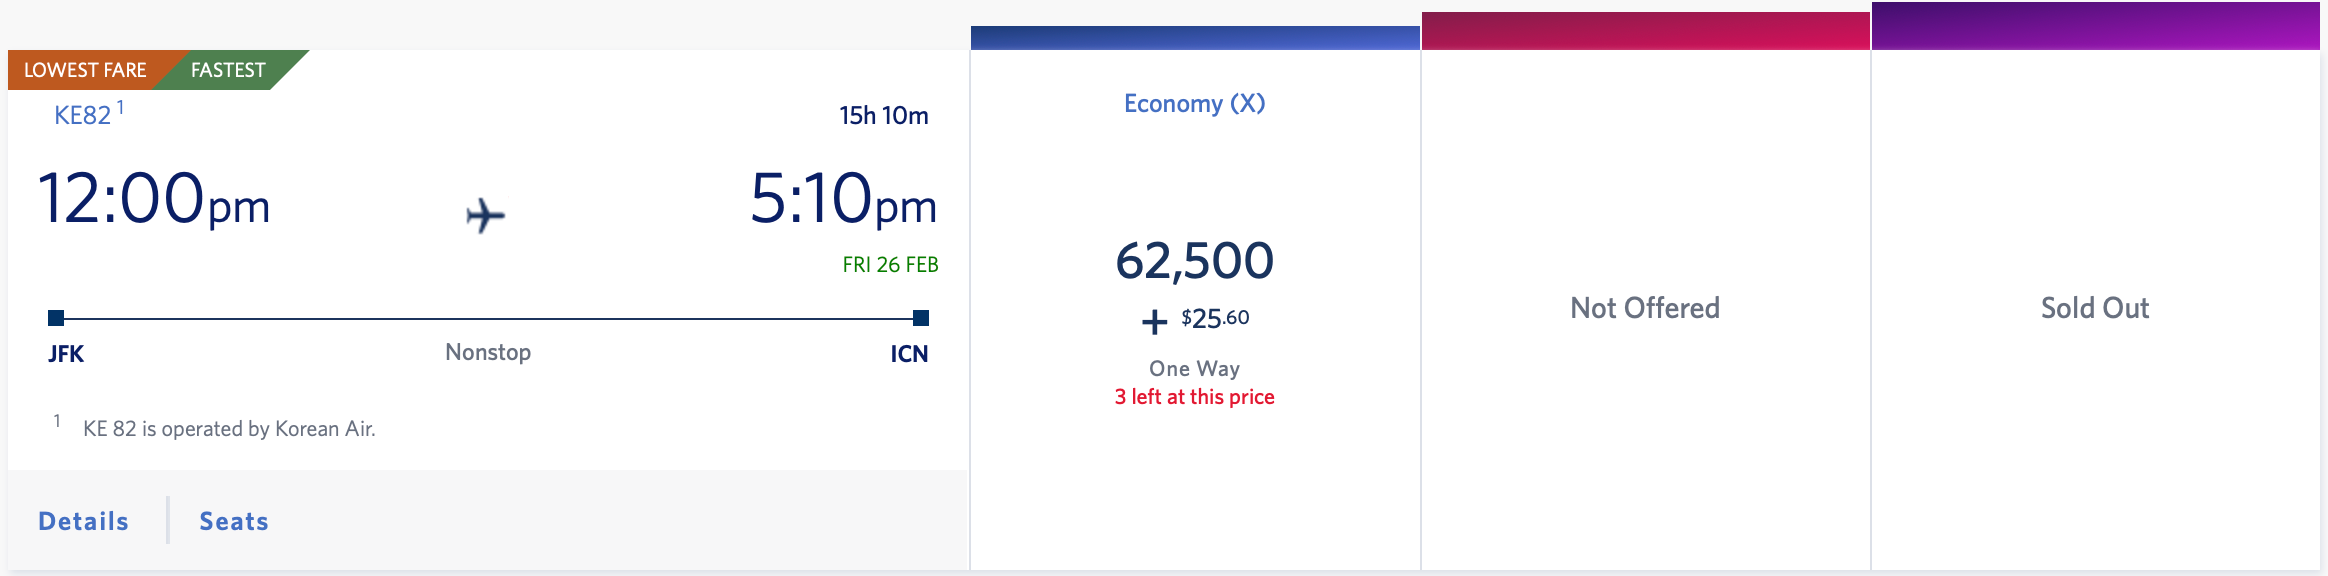Select the Not Offered fare cell
Viewport: 2328px width, 576px height.
click(x=1646, y=308)
